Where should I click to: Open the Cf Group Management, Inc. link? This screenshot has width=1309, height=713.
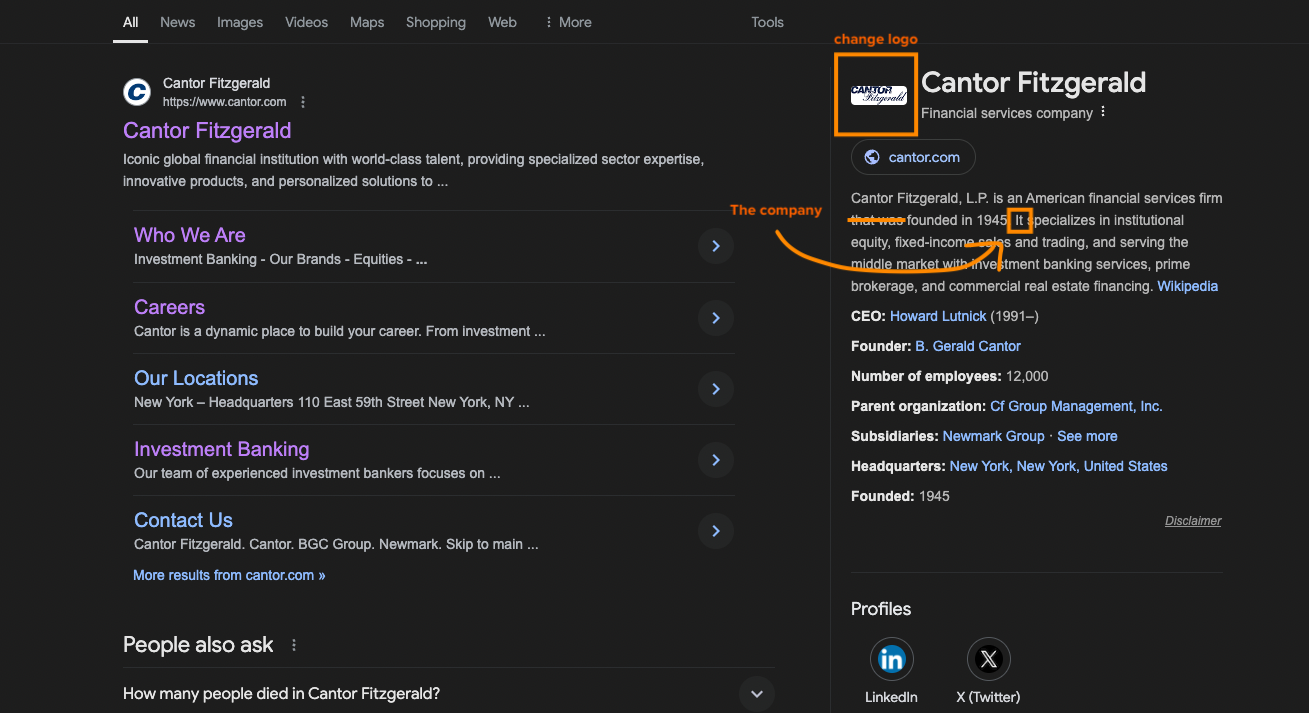point(1076,406)
